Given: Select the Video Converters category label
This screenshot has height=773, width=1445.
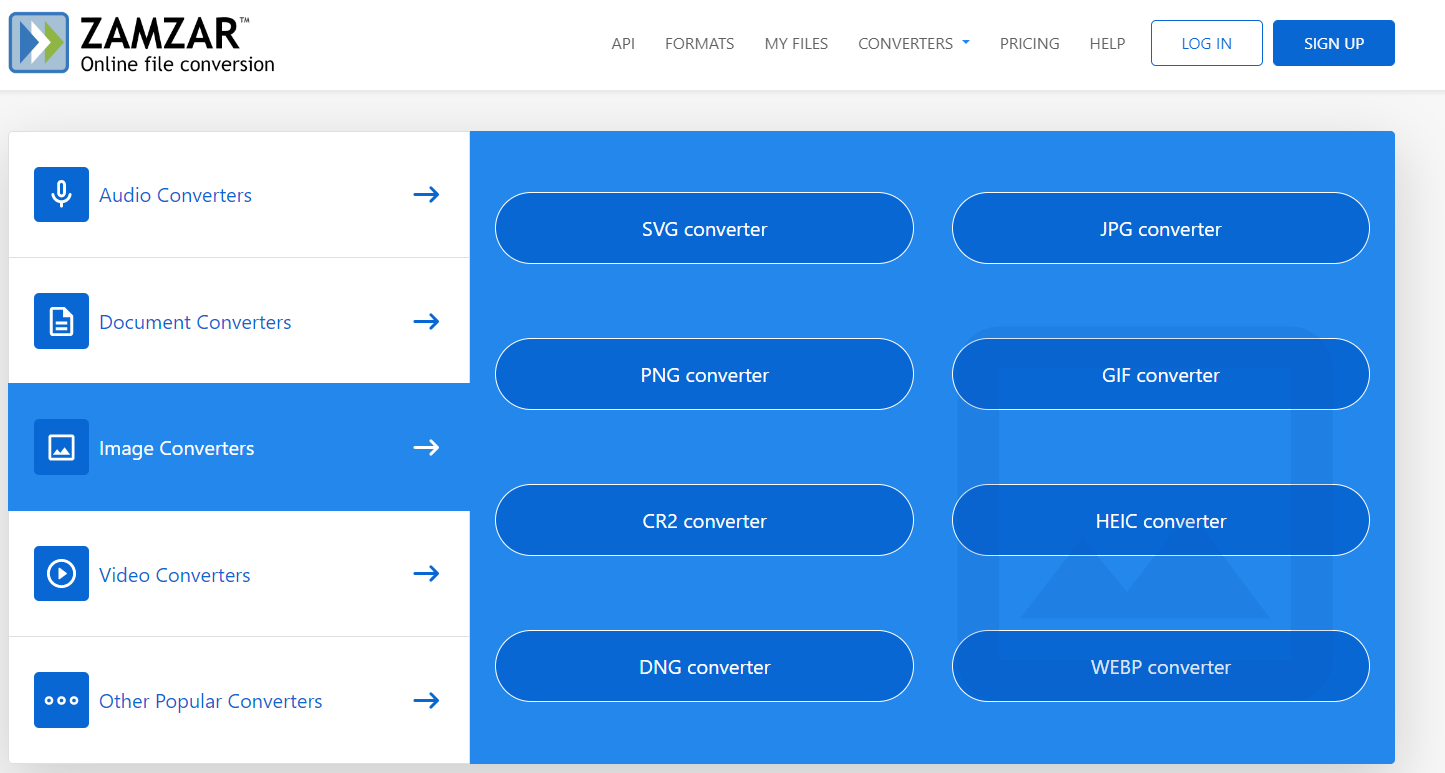Looking at the screenshot, I should point(174,575).
